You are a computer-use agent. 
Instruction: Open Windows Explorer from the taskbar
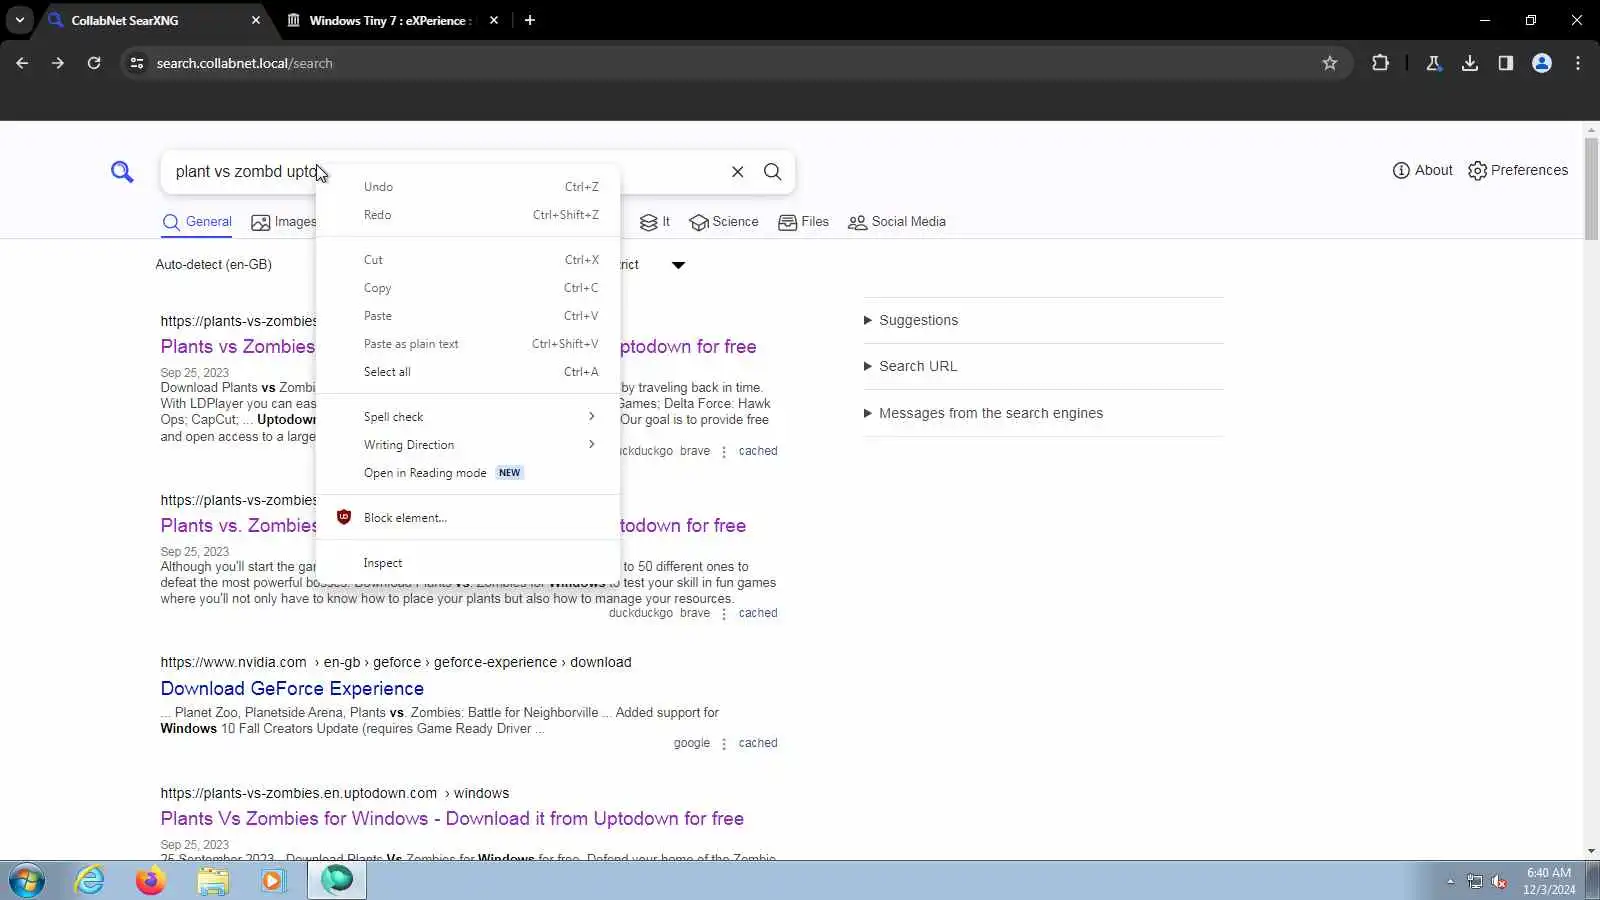click(x=212, y=881)
